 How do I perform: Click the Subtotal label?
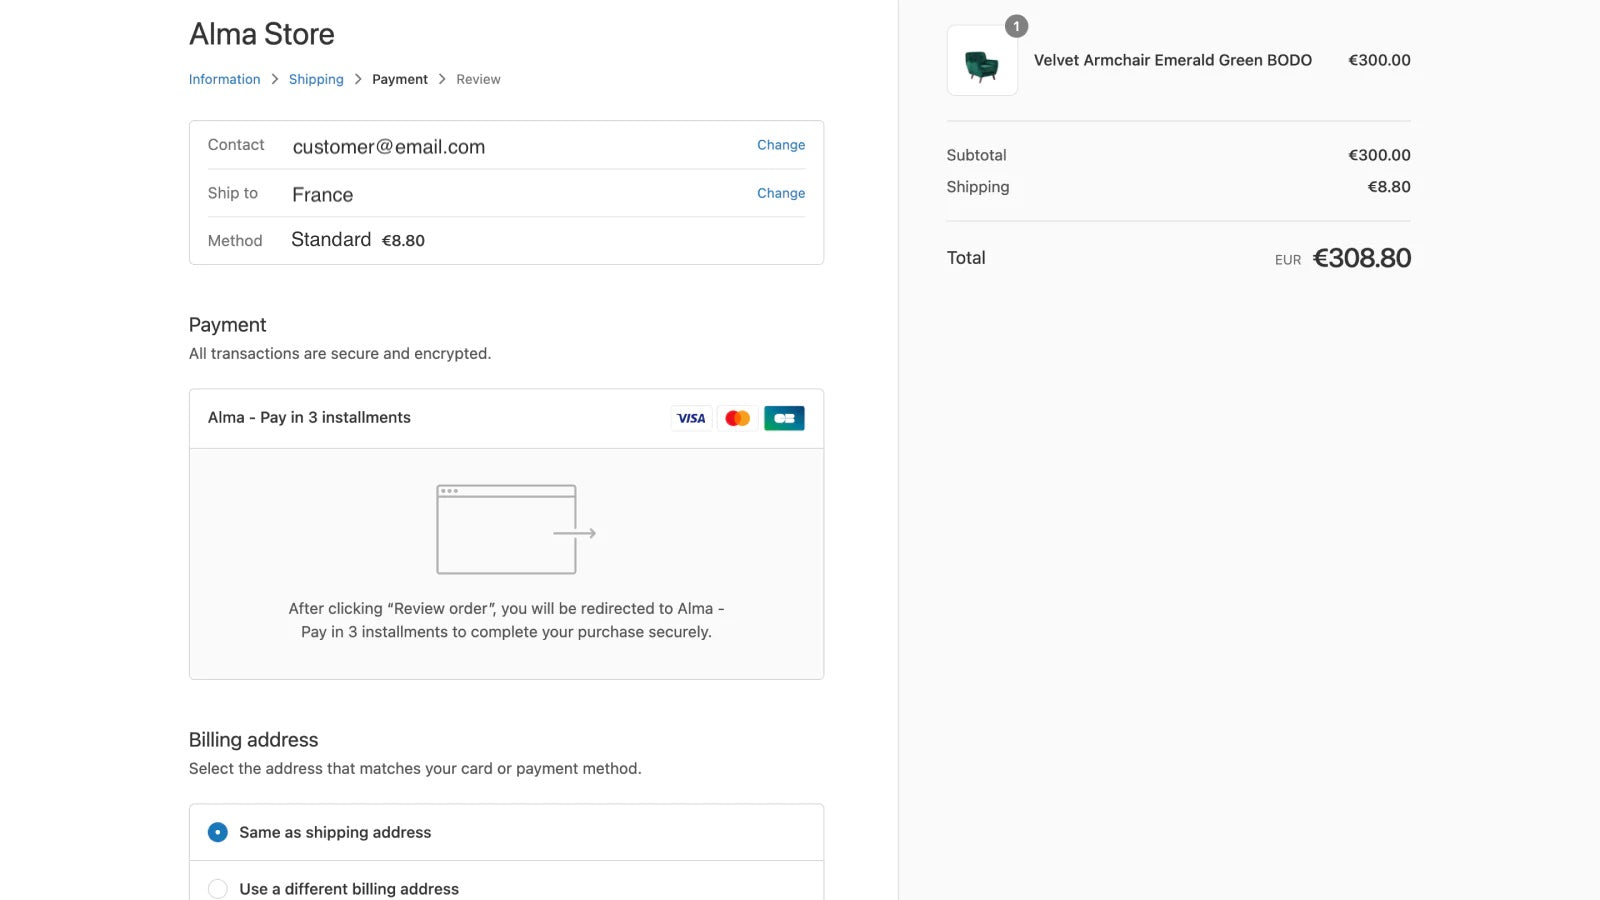(x=976, y=155)
